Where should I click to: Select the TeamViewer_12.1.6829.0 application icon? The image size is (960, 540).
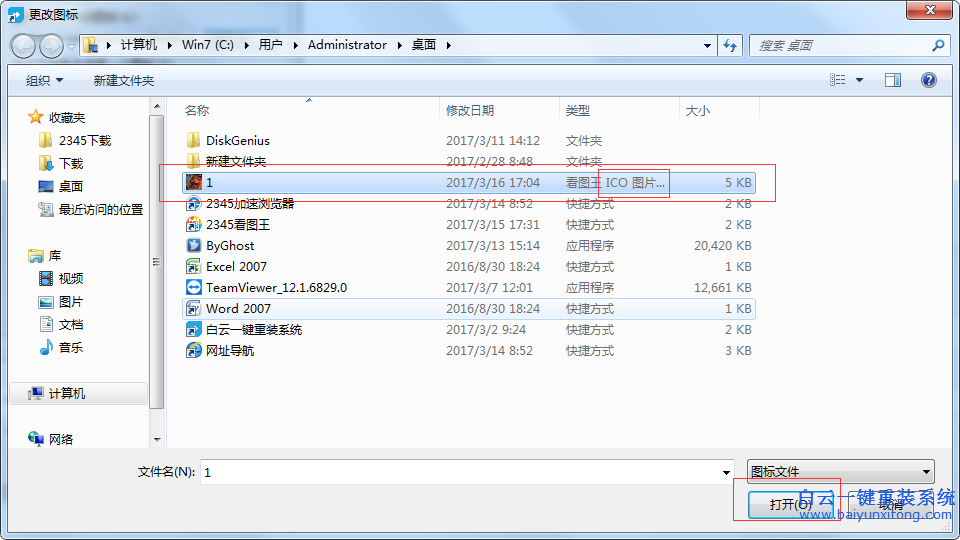click(193, 287)
